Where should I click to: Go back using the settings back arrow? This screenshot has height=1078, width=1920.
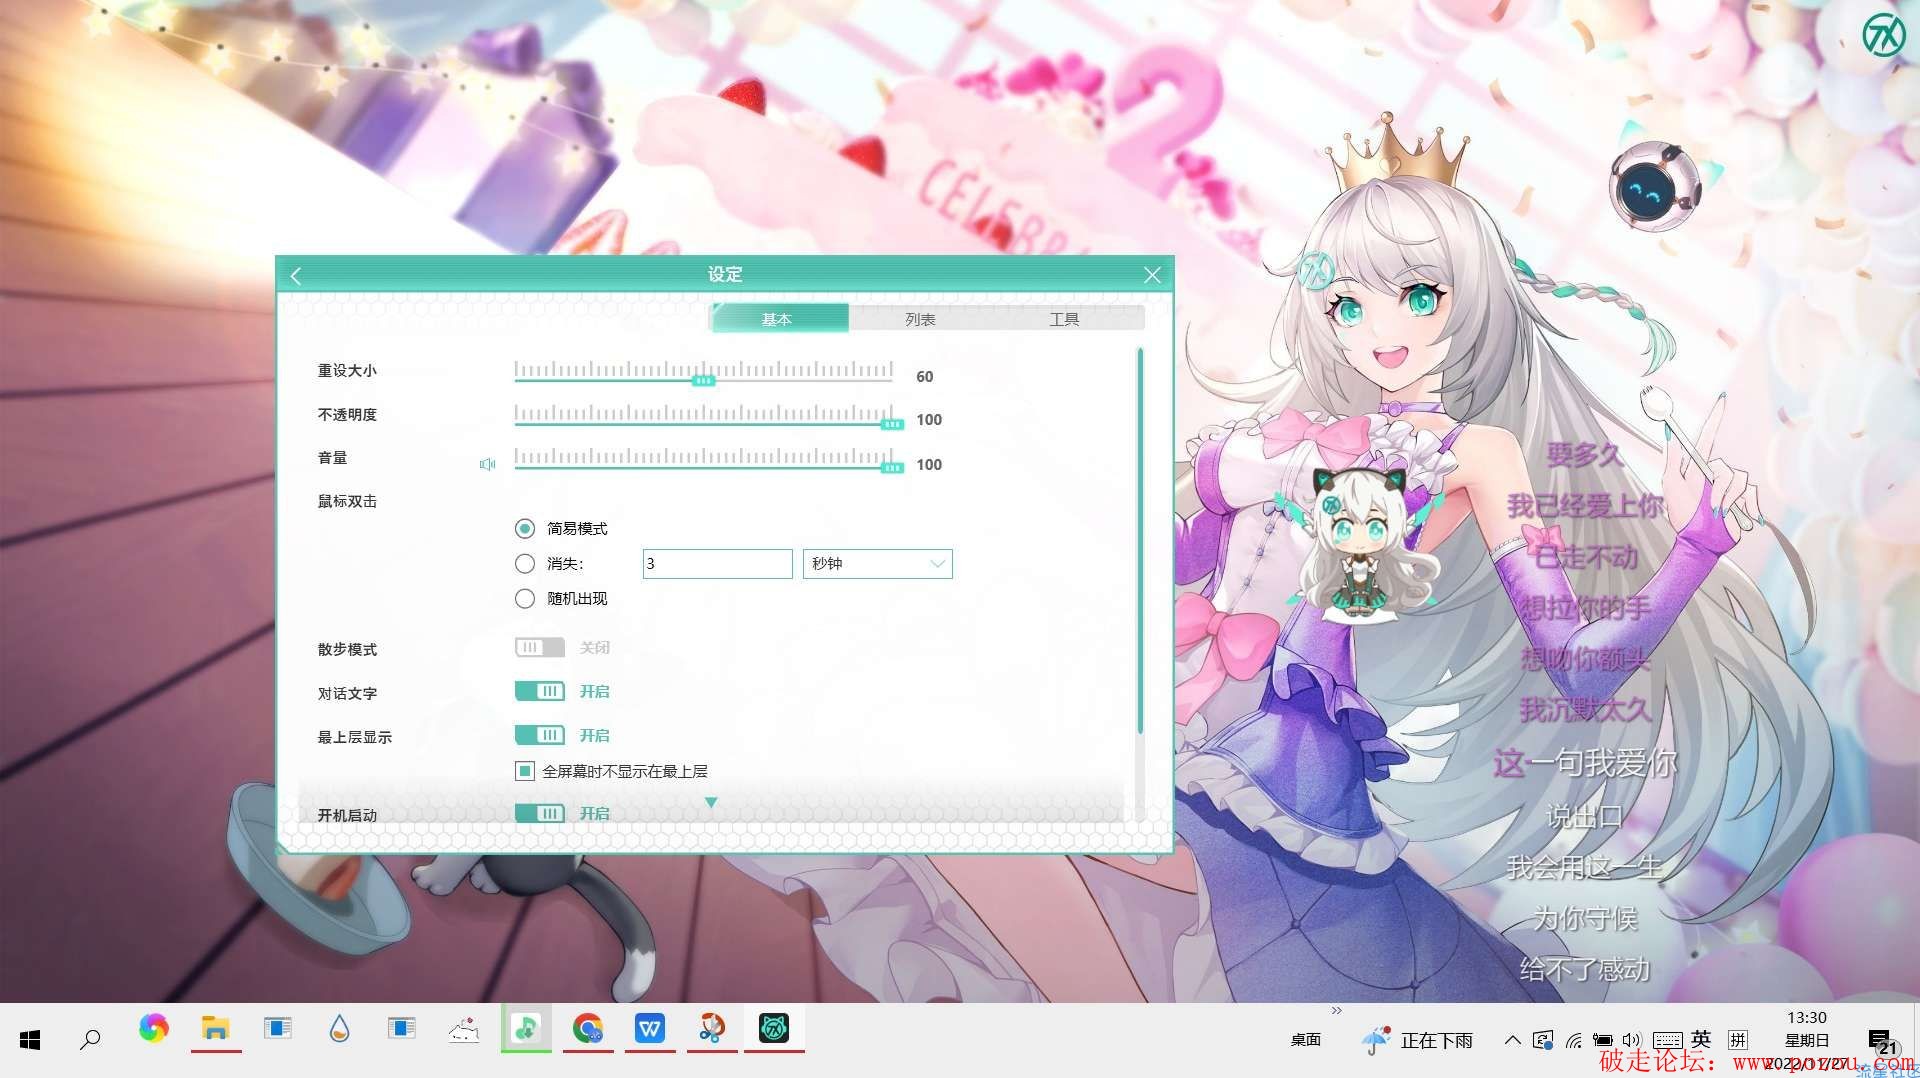[295, 275]
